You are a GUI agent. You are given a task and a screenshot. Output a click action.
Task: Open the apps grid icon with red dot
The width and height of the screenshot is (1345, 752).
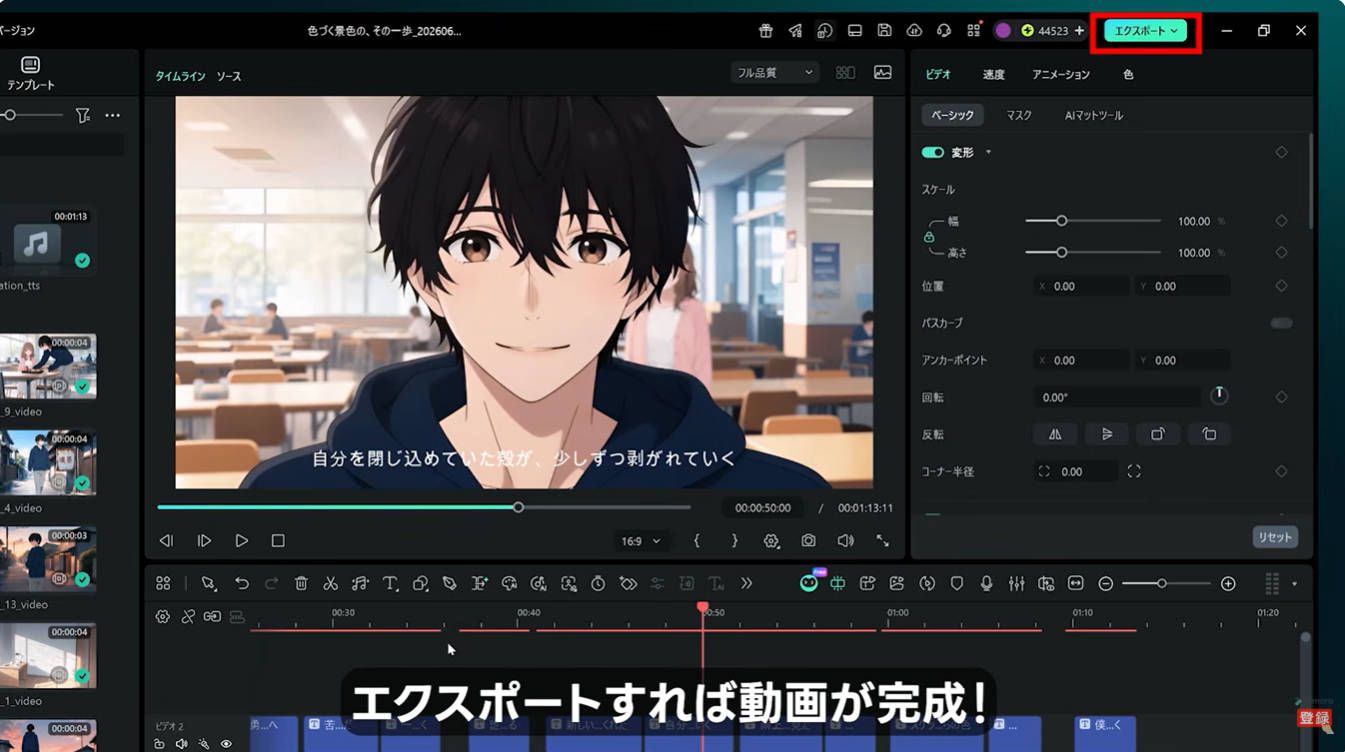coord(974,31)
